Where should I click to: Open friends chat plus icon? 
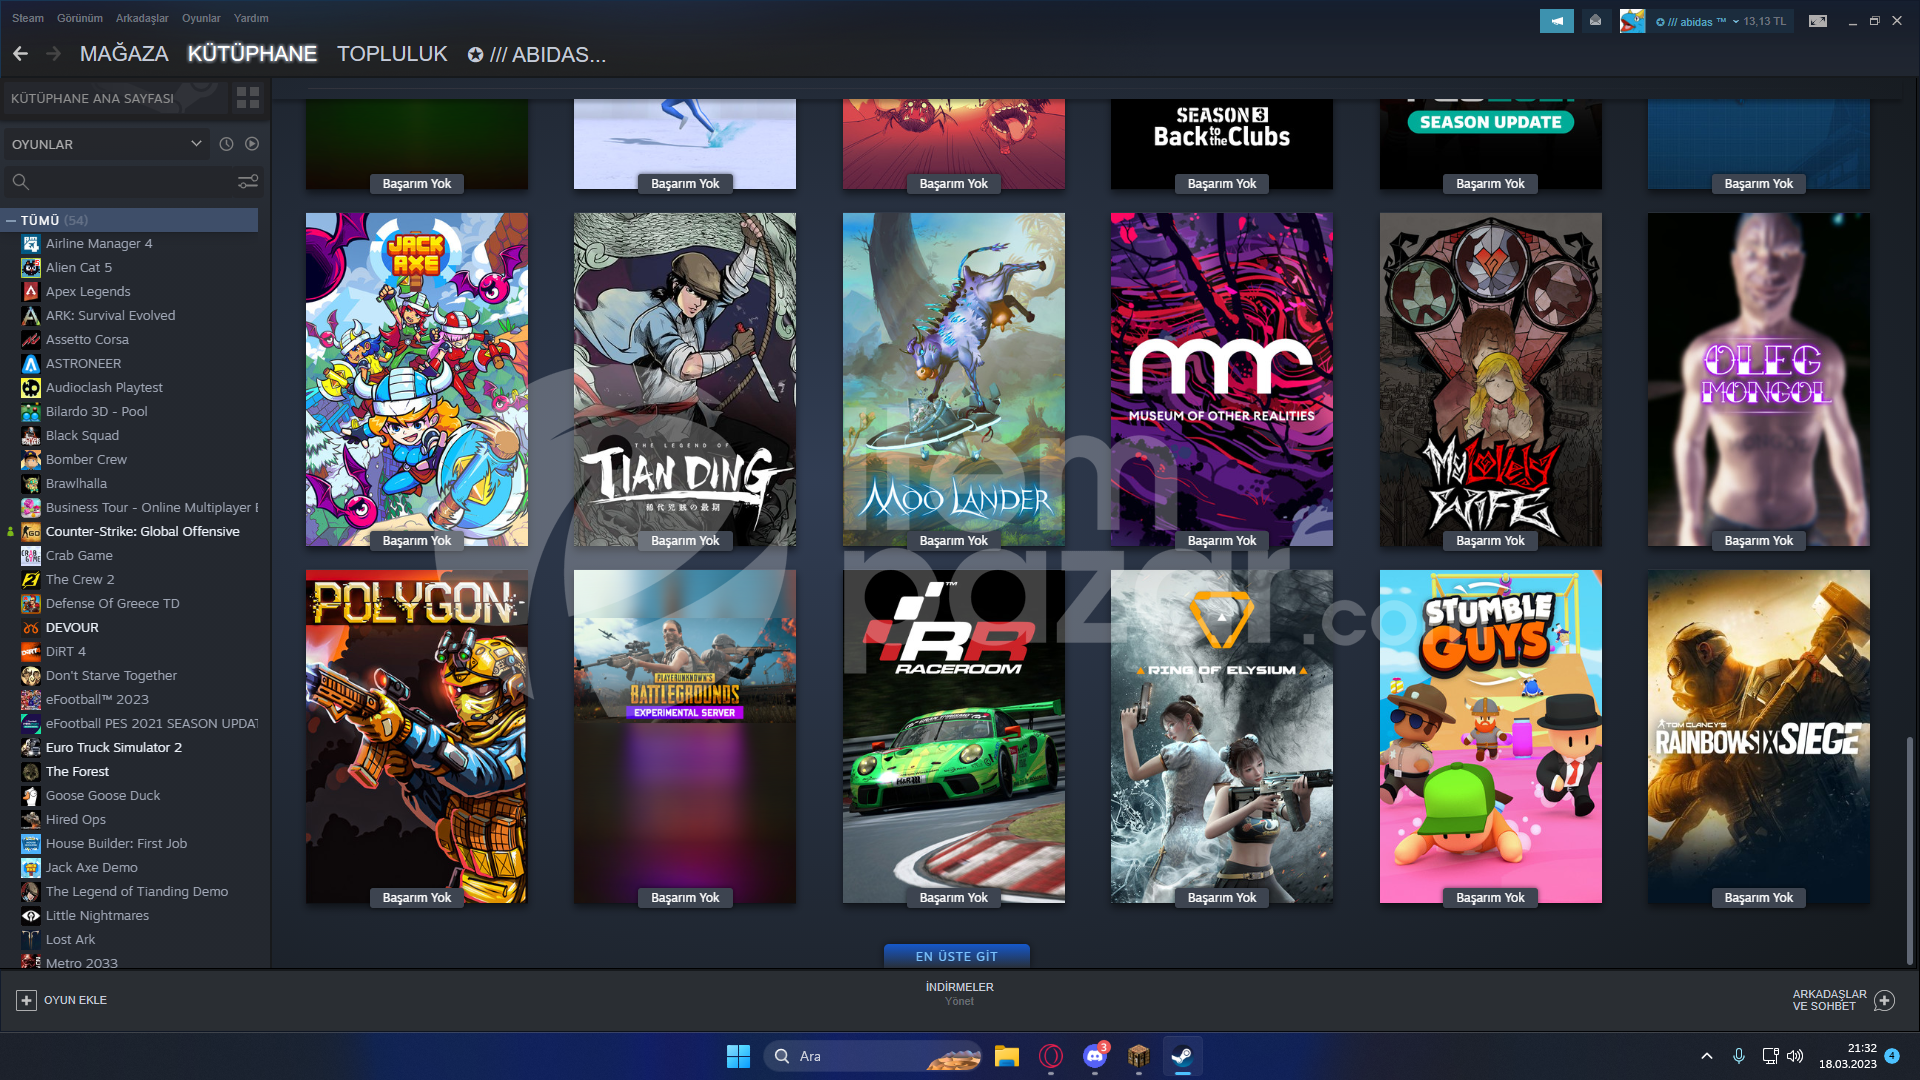point(1885,1000)
